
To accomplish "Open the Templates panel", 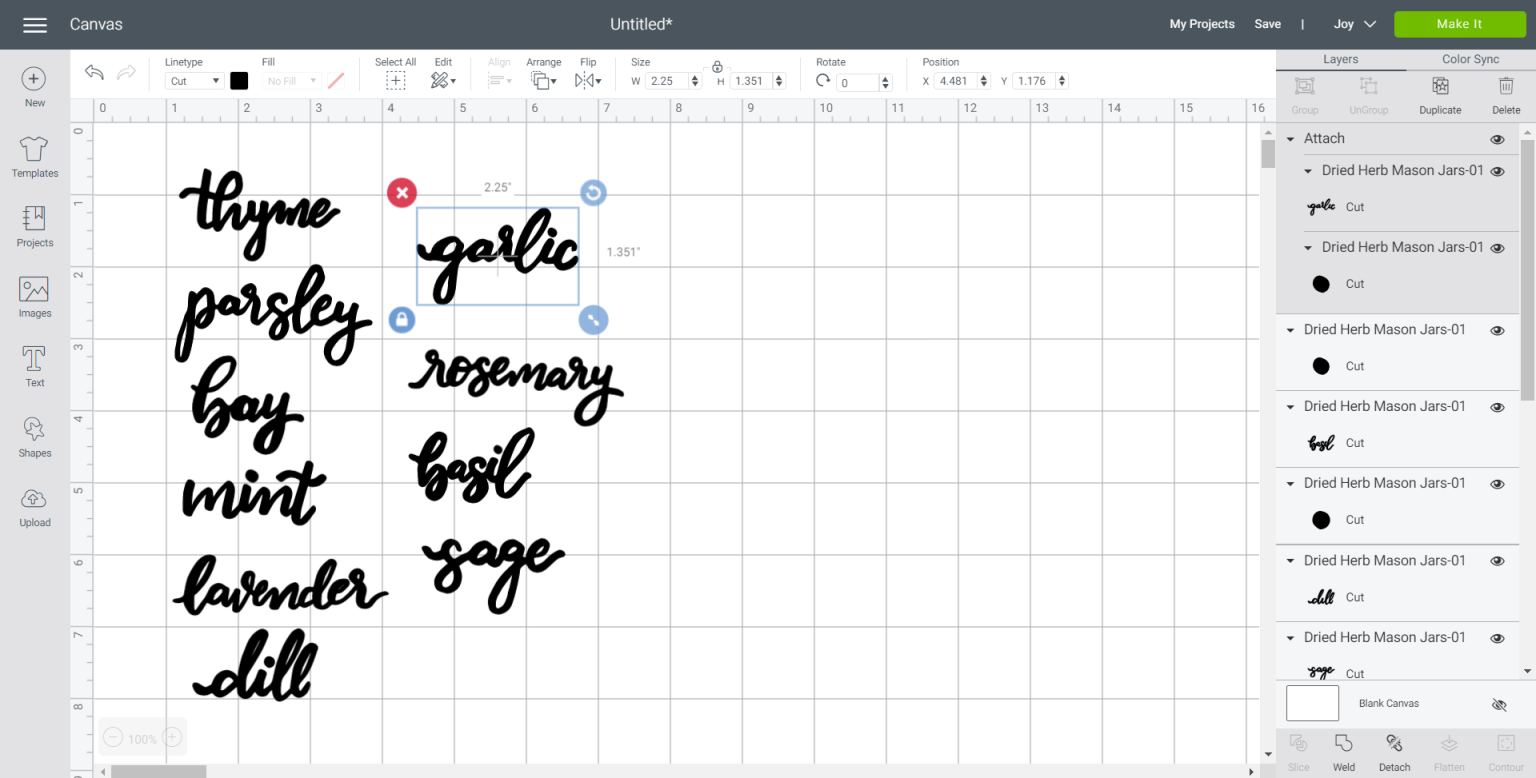I will (34, 157).
